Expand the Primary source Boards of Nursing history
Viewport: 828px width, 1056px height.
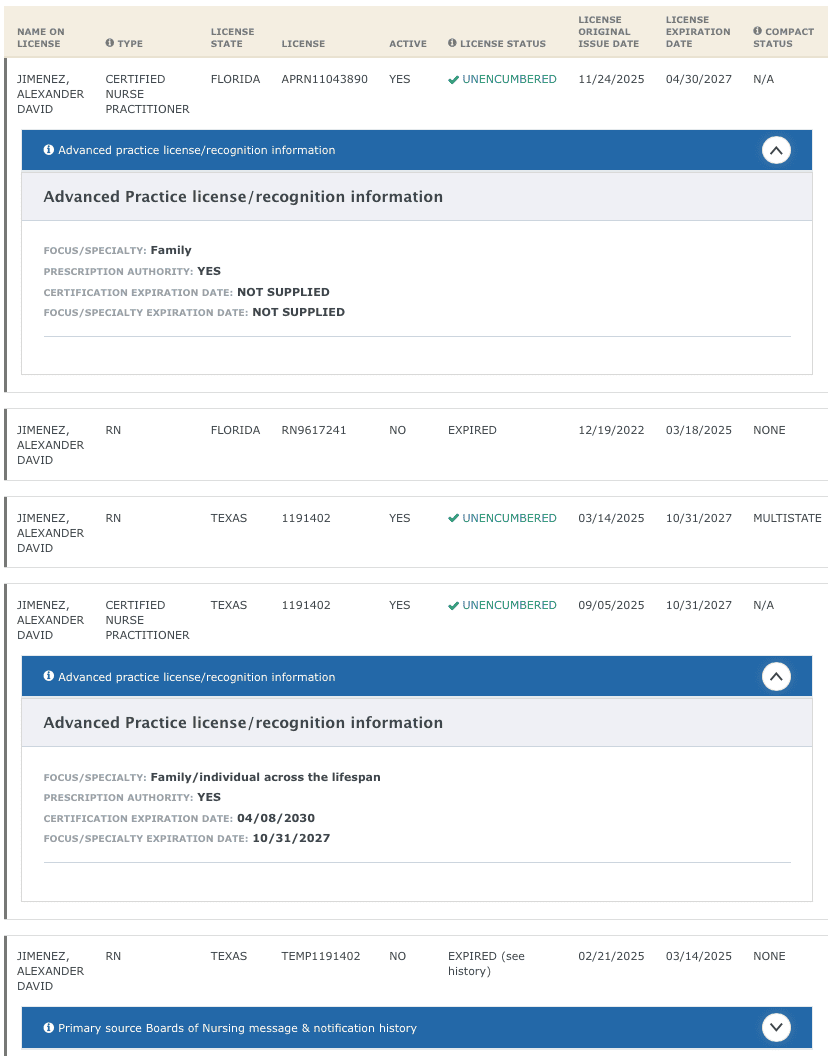pos(776,1027)
